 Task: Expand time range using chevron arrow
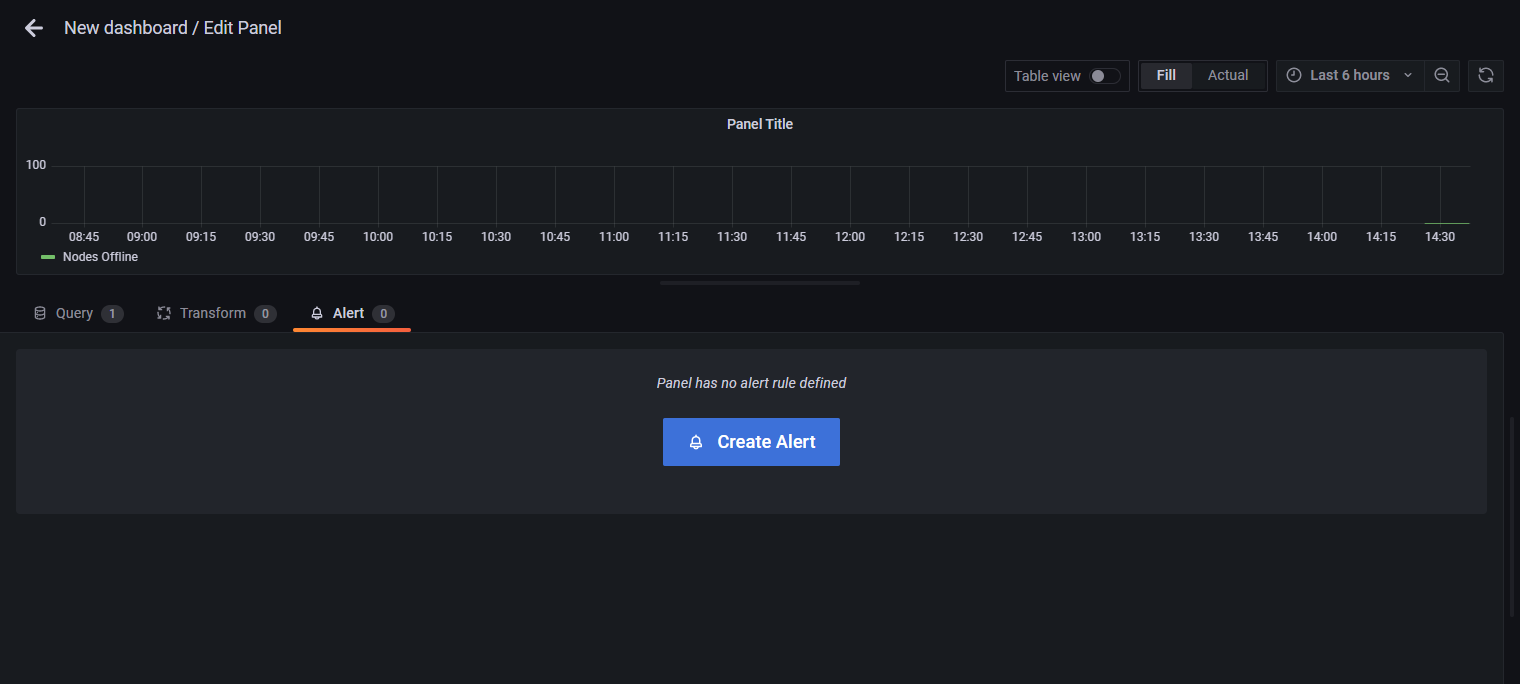click(1408, 76)
